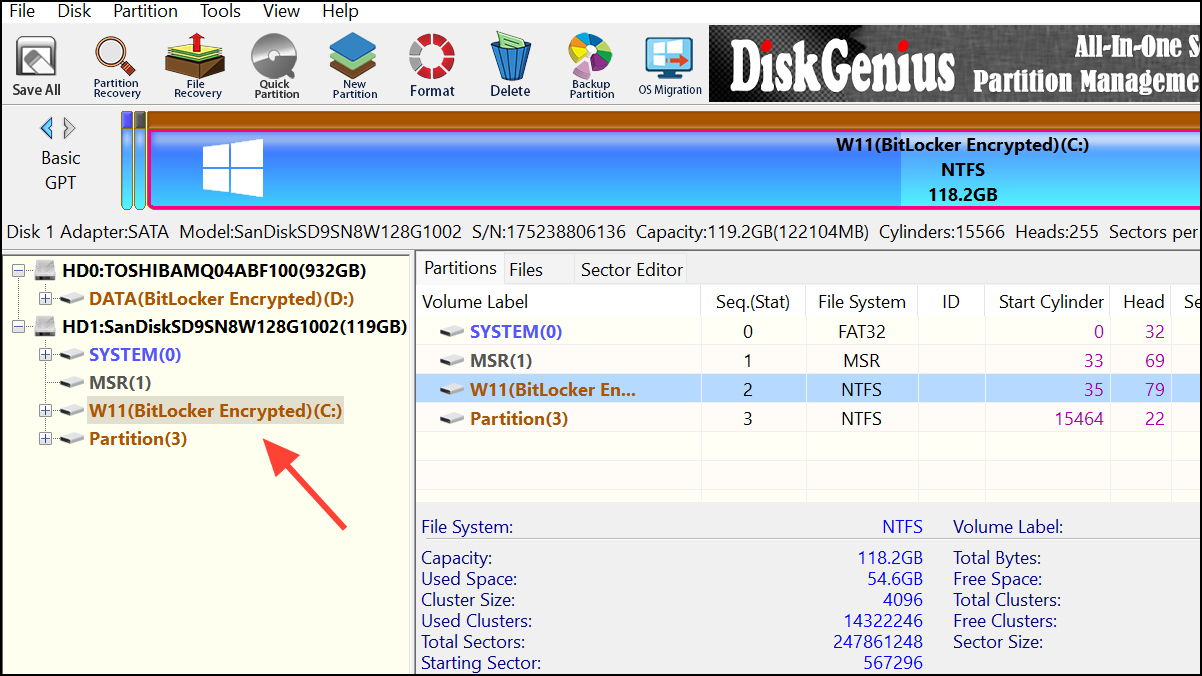The image size is (1202, 676).
Task: Click the ID column header
Action: tap(951, 302)
